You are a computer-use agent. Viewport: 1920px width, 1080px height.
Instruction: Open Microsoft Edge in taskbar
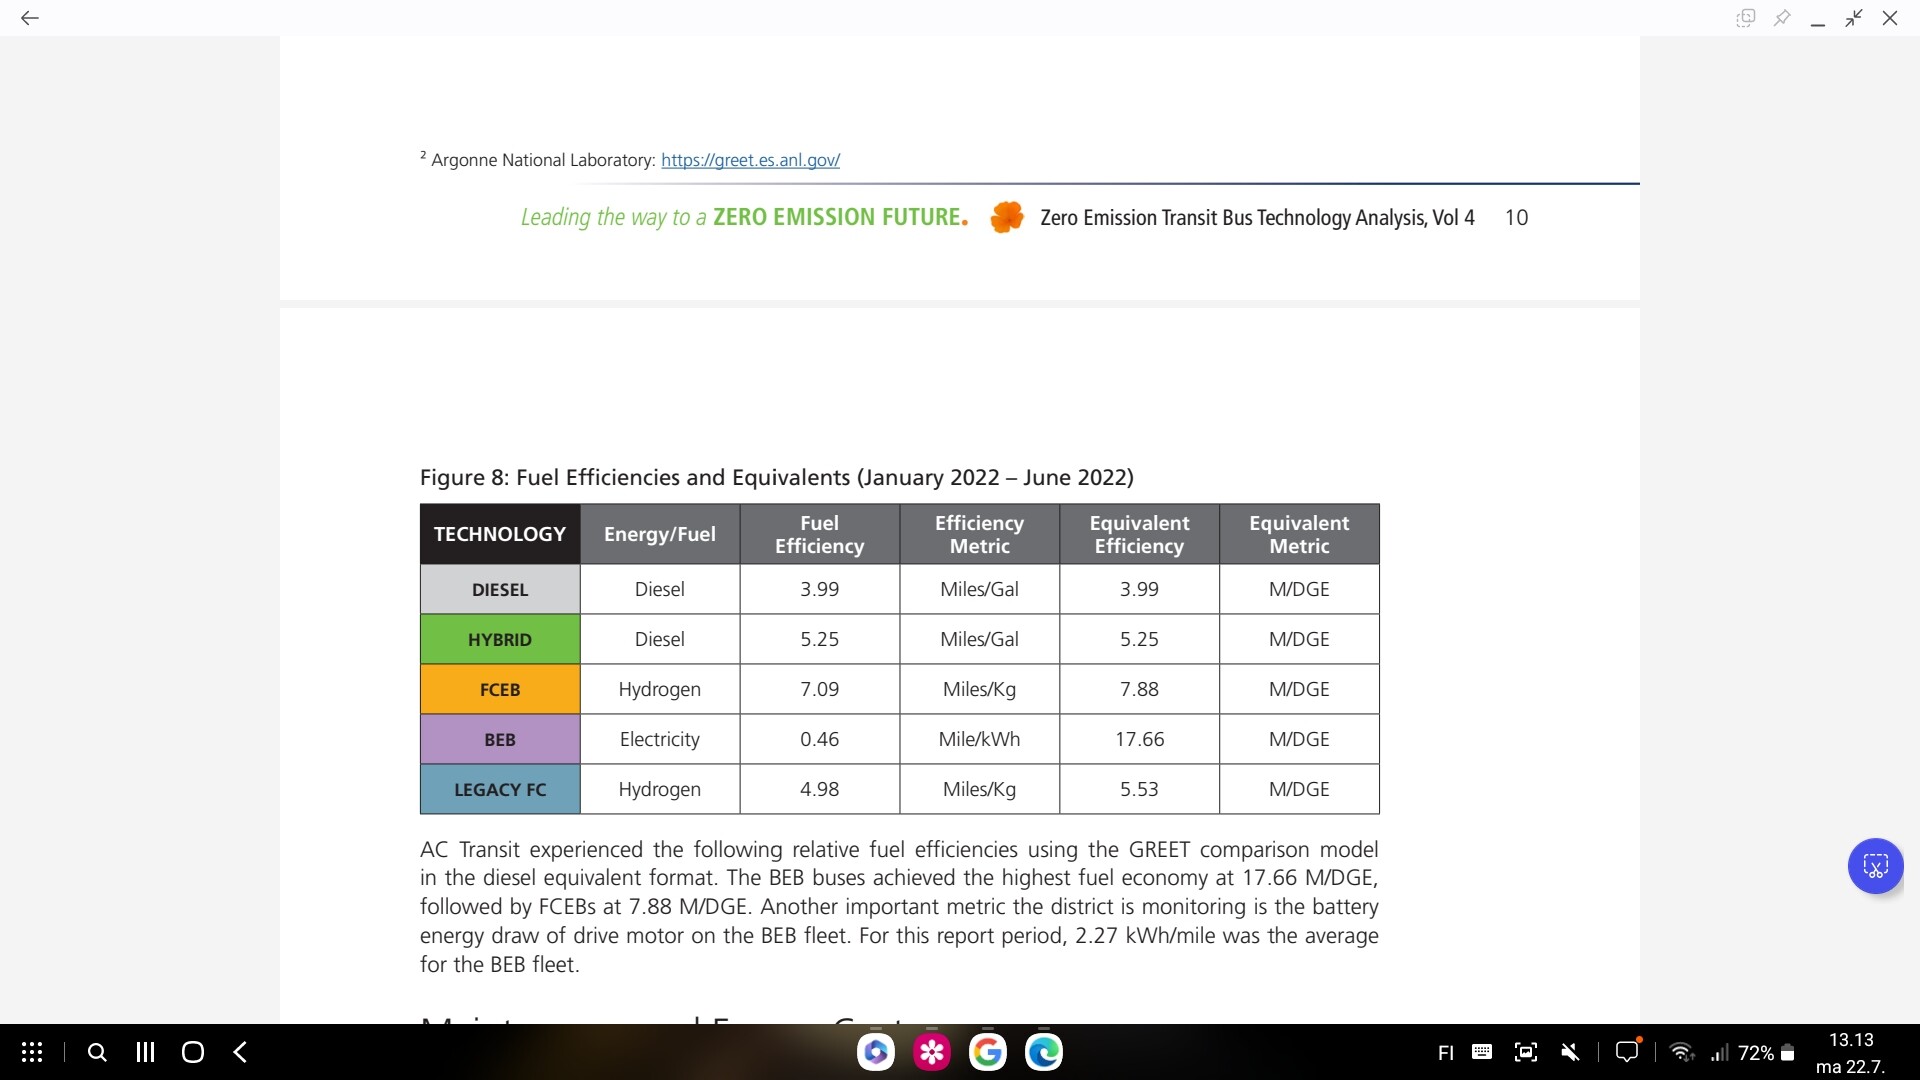(1044, 1052)
